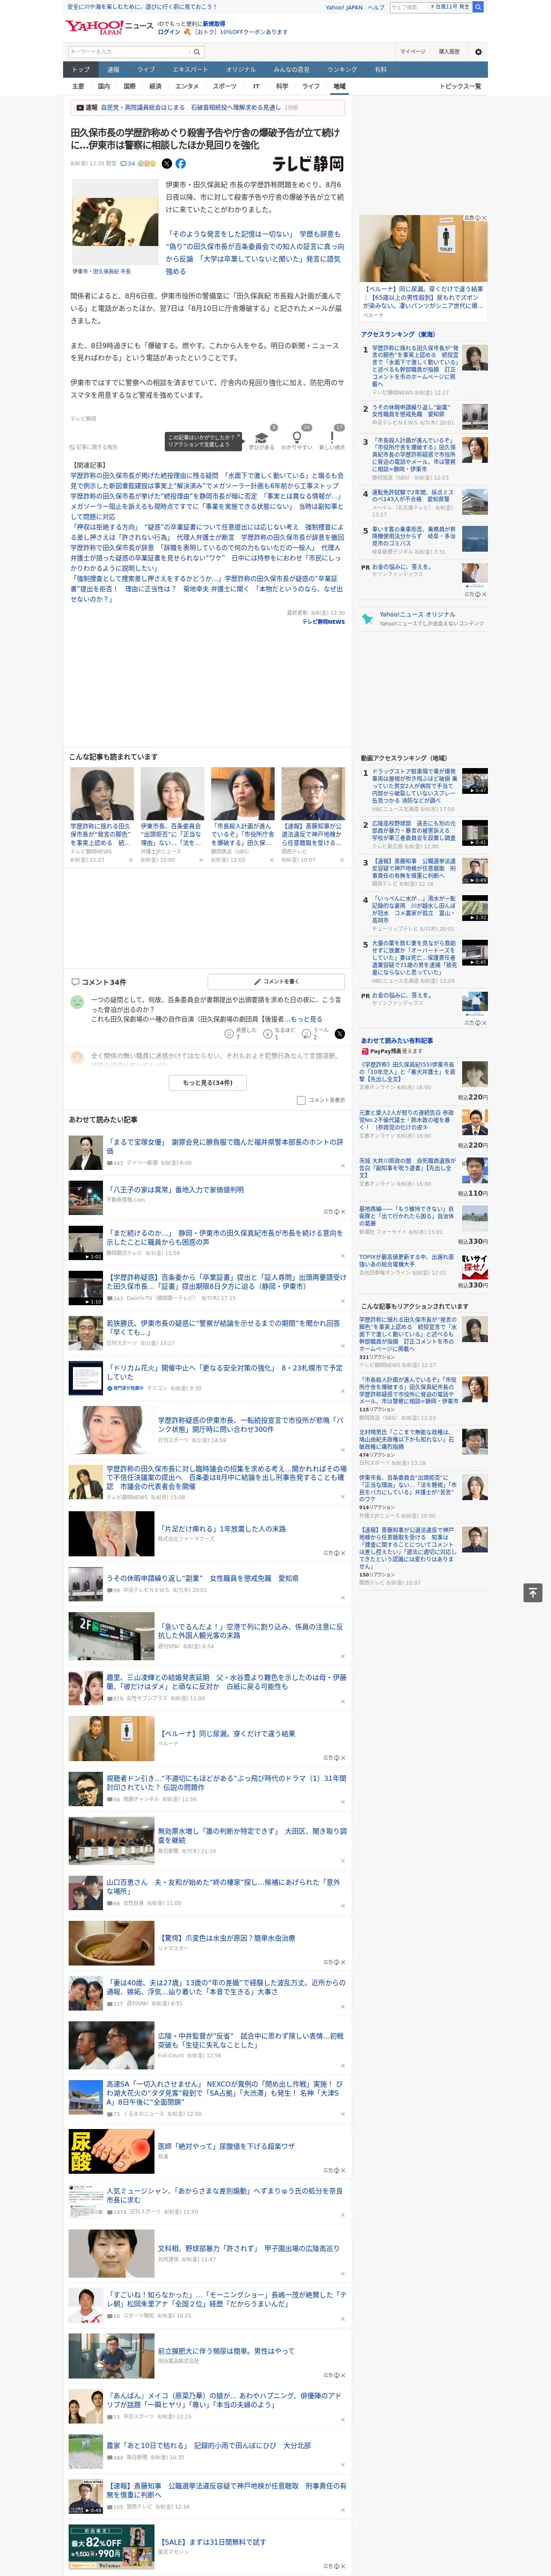Click the ヘルプ link at top

click(x=375, y=7)
